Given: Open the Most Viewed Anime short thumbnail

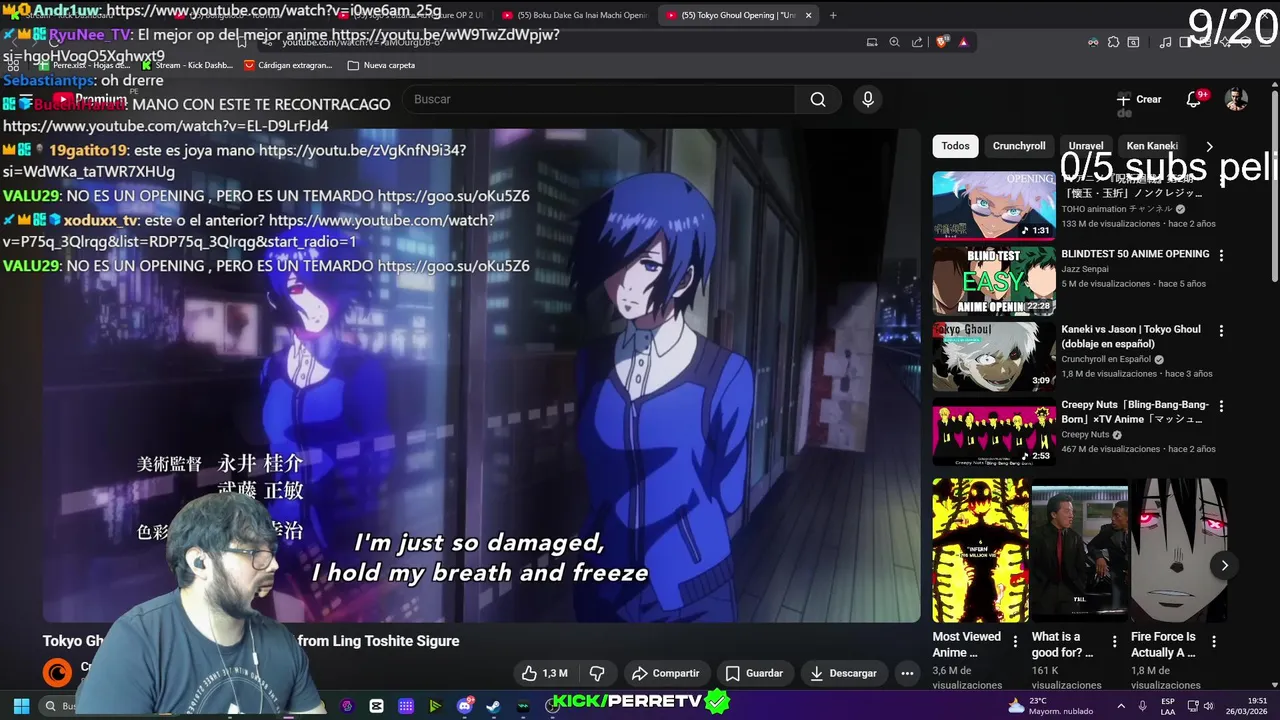Looking at the screenshot, I should pyautogui.click(x=980, y=550).
